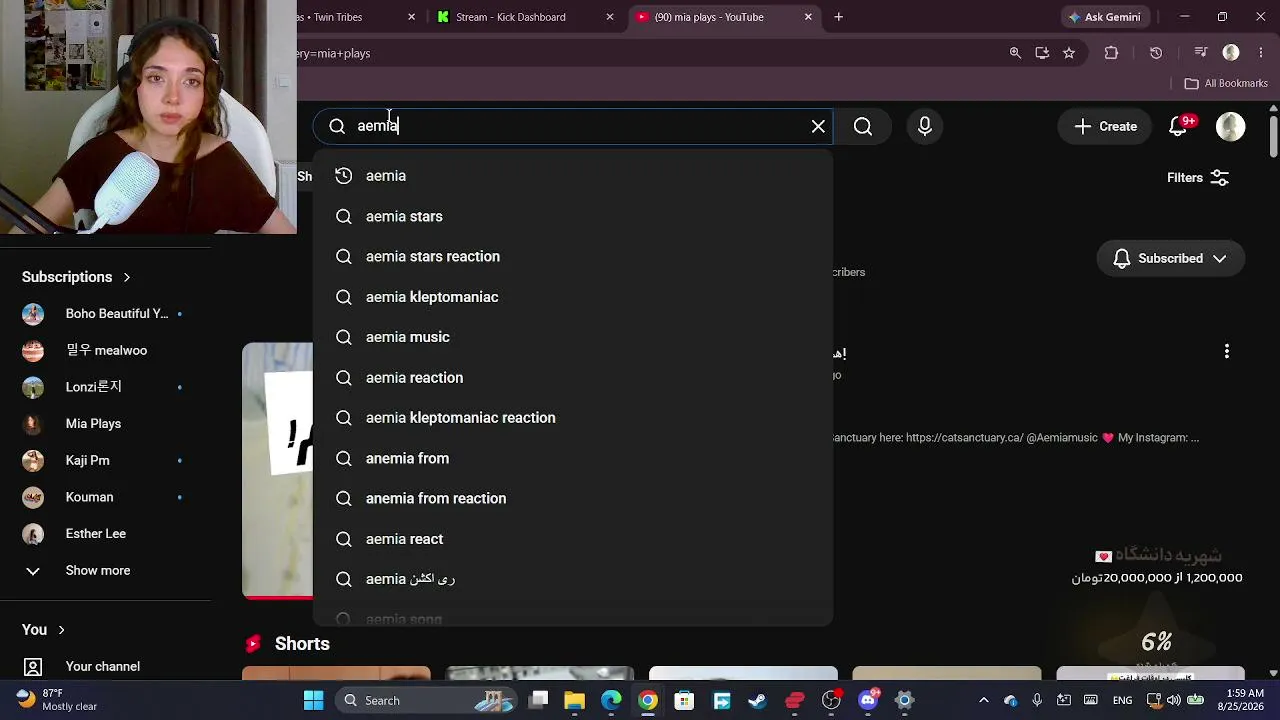Open Your channel in sidebar
The width and height of the screenshot is (1280, 720).
(x=103, y=666)
